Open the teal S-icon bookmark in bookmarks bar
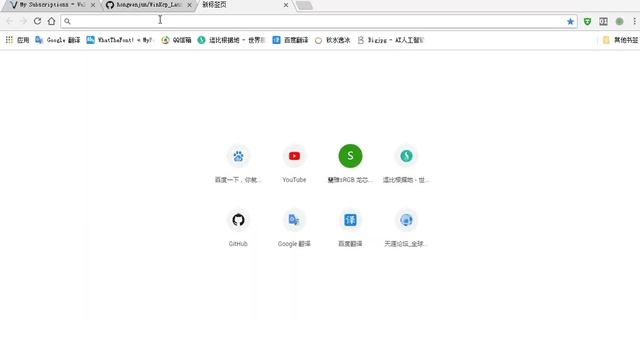 point(231,40)
